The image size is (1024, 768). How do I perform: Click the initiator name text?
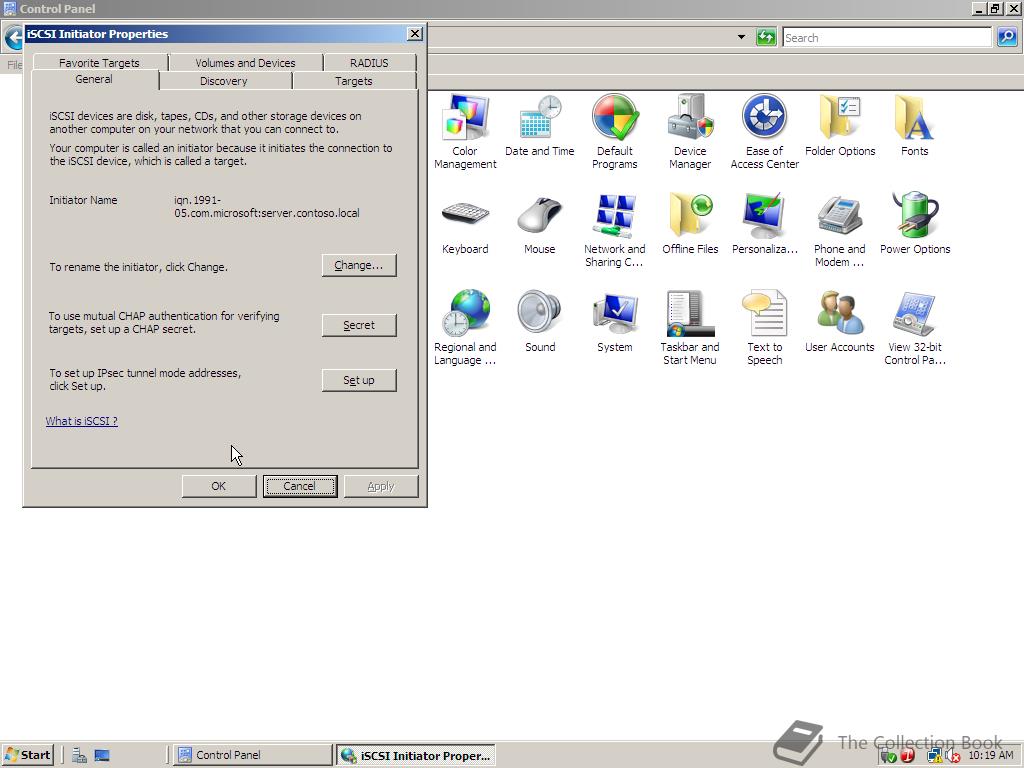click(266, 206)
